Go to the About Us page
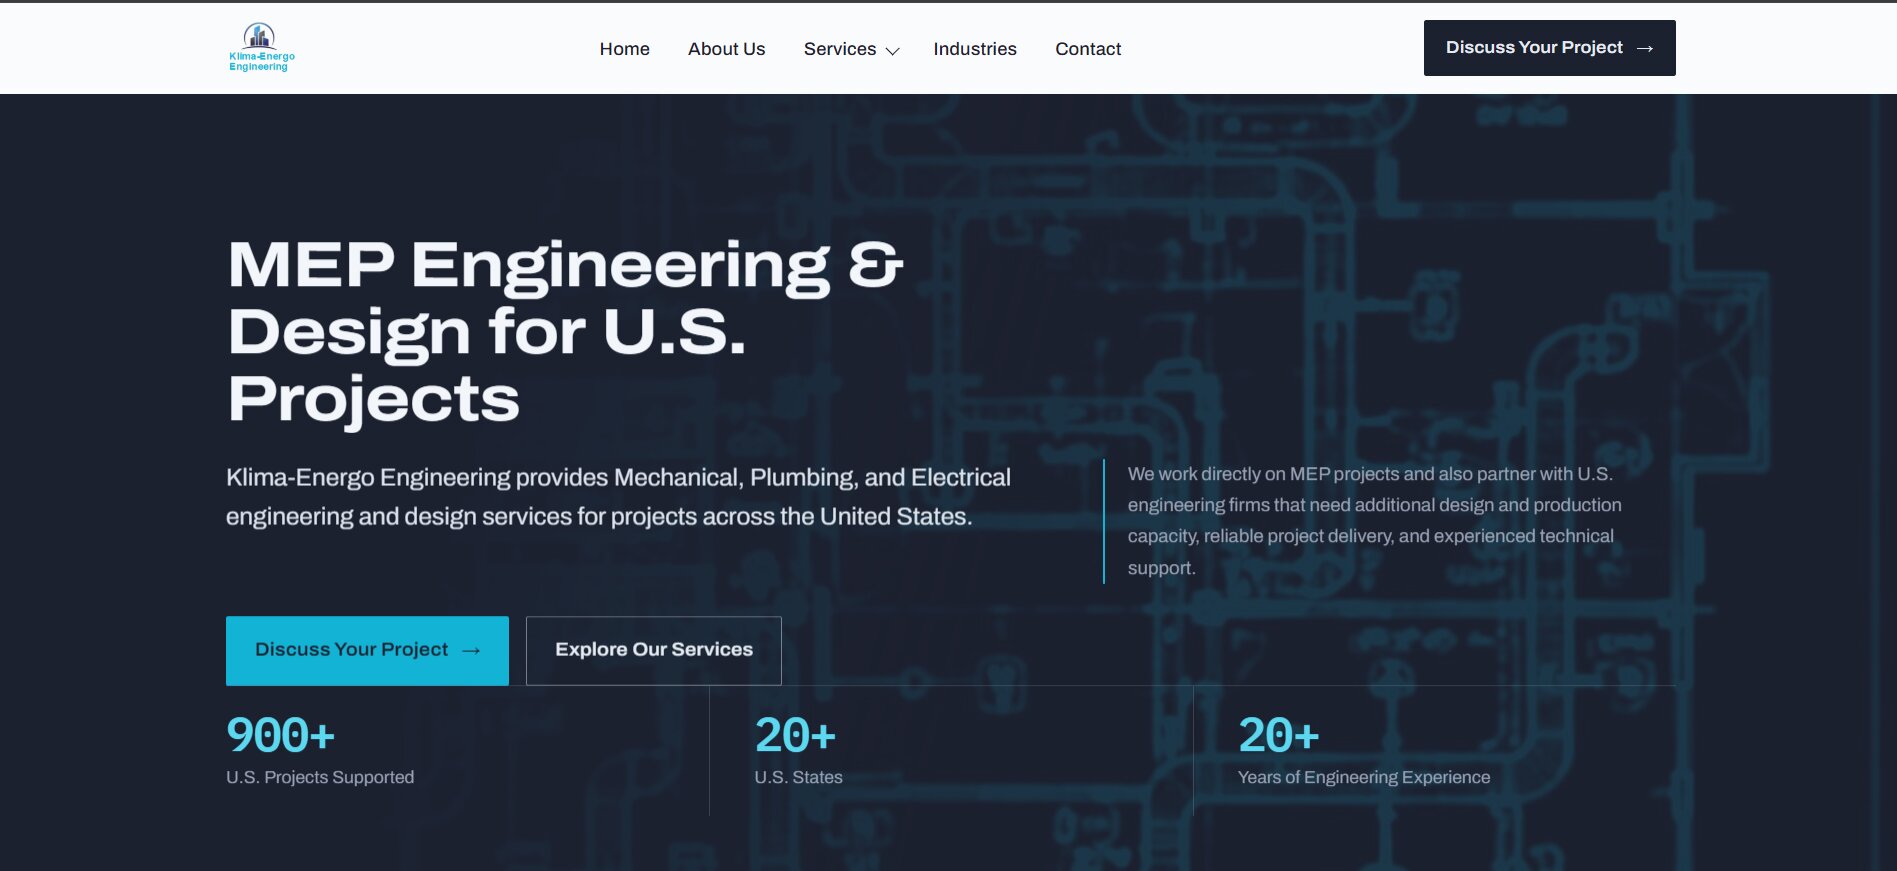 click(x=727, y=49)
